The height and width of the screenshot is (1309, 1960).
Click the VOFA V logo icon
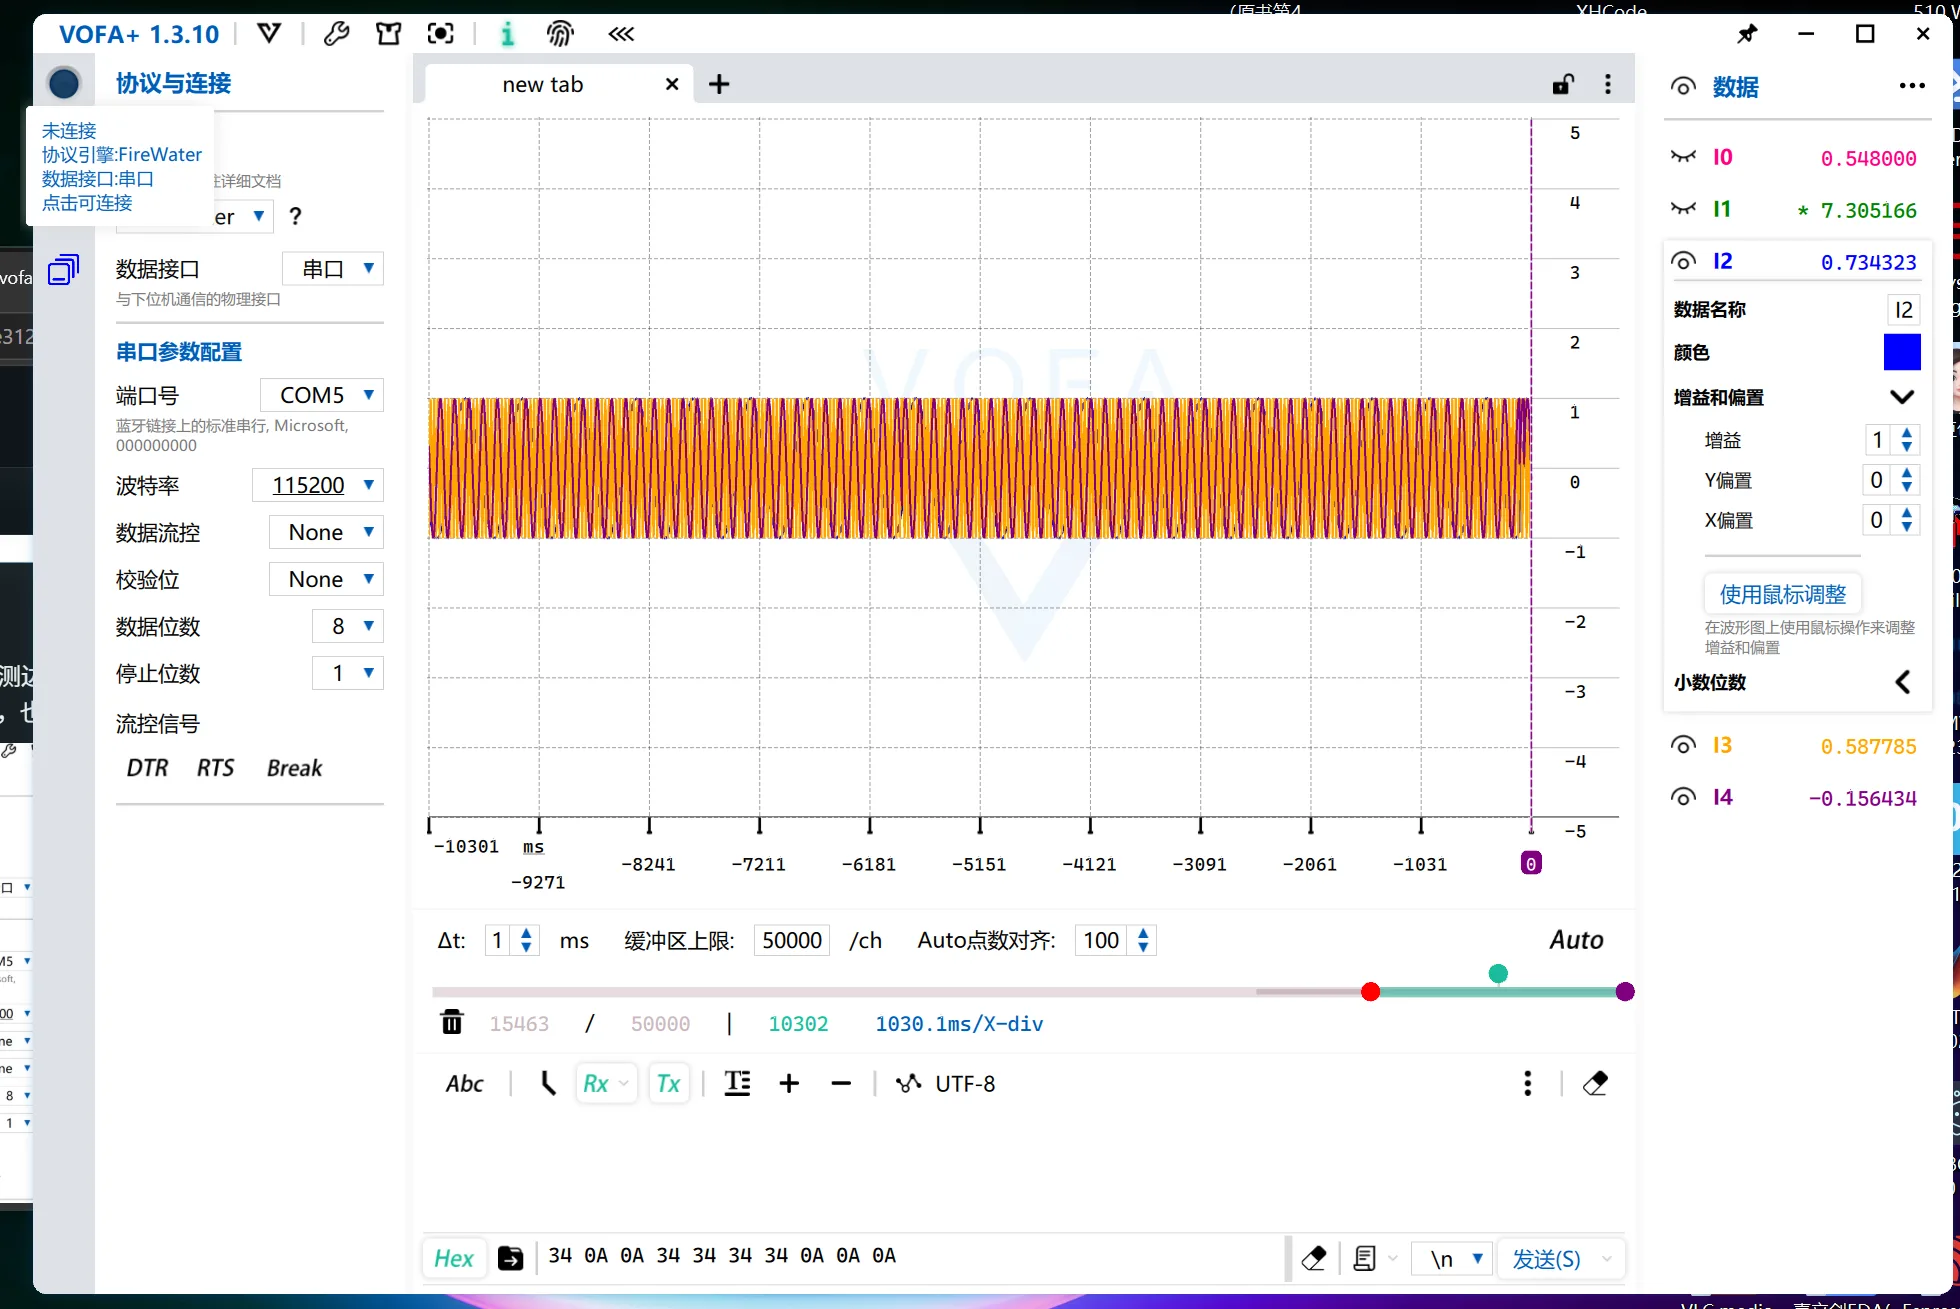tap(269, 34)
